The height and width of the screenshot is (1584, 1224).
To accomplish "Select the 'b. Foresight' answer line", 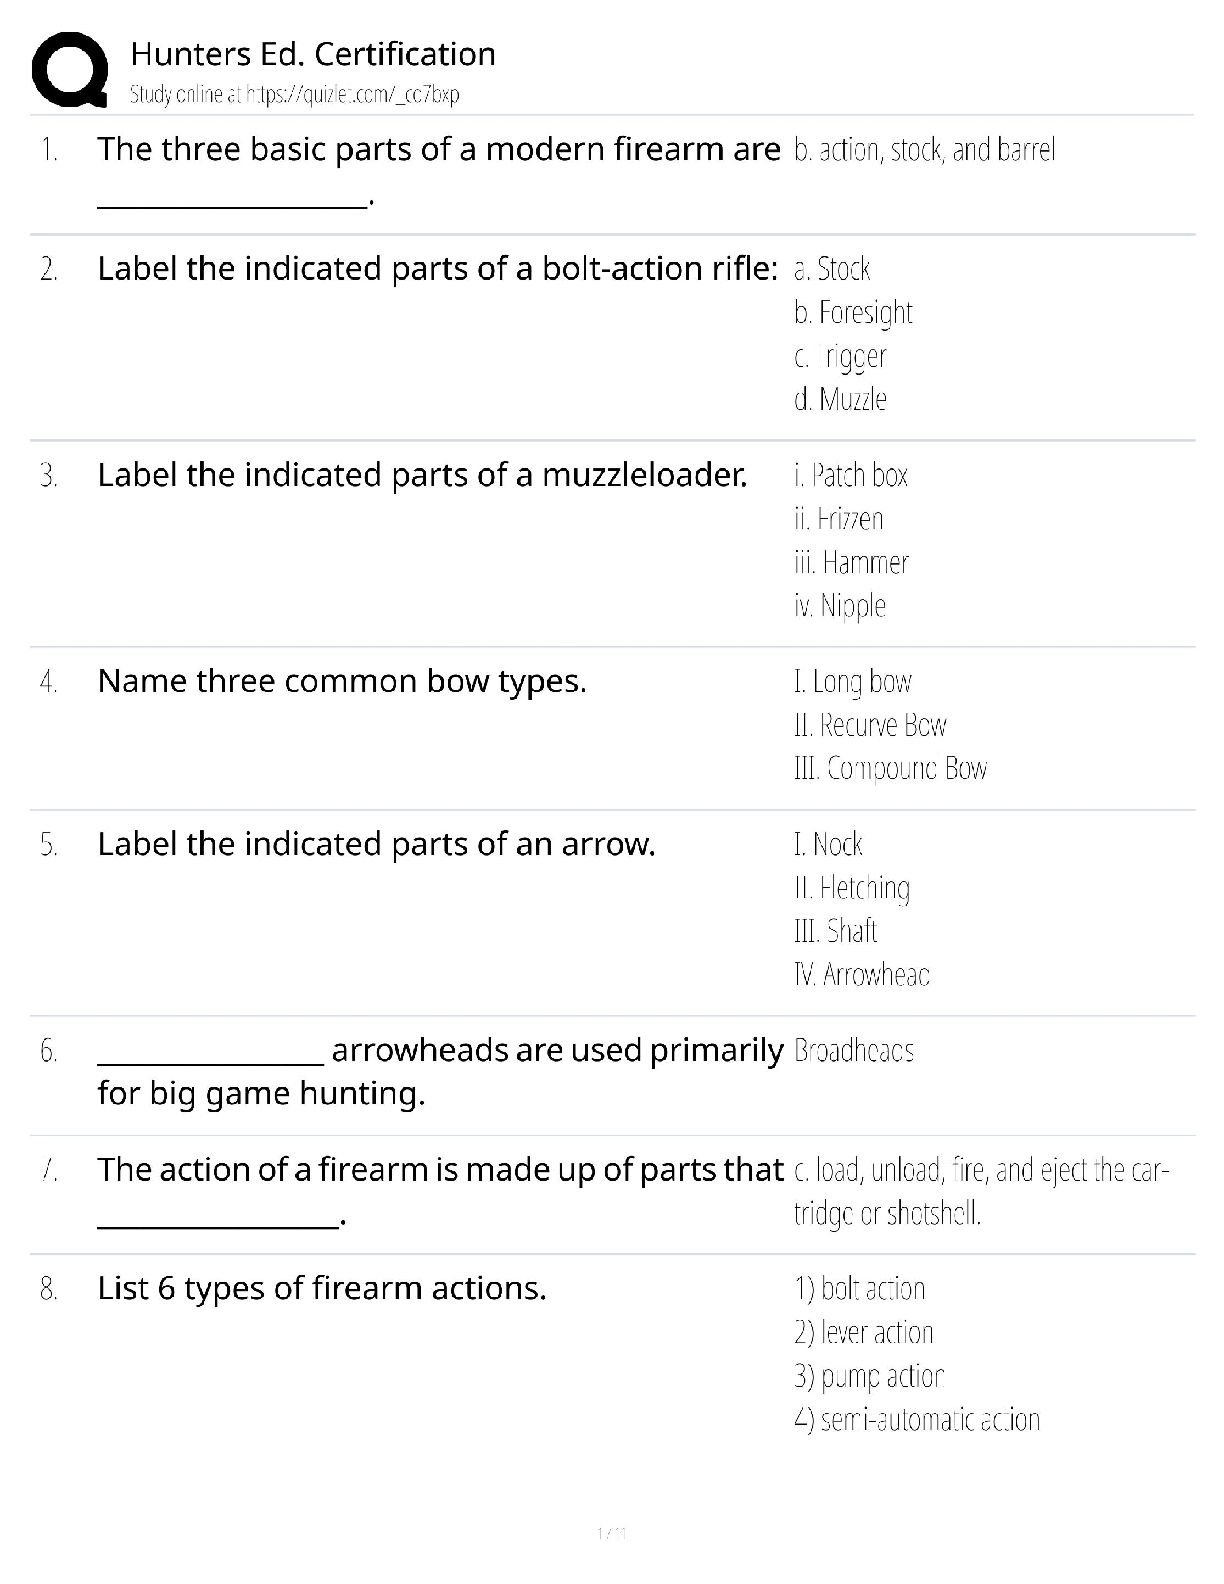I will [853, 313].
